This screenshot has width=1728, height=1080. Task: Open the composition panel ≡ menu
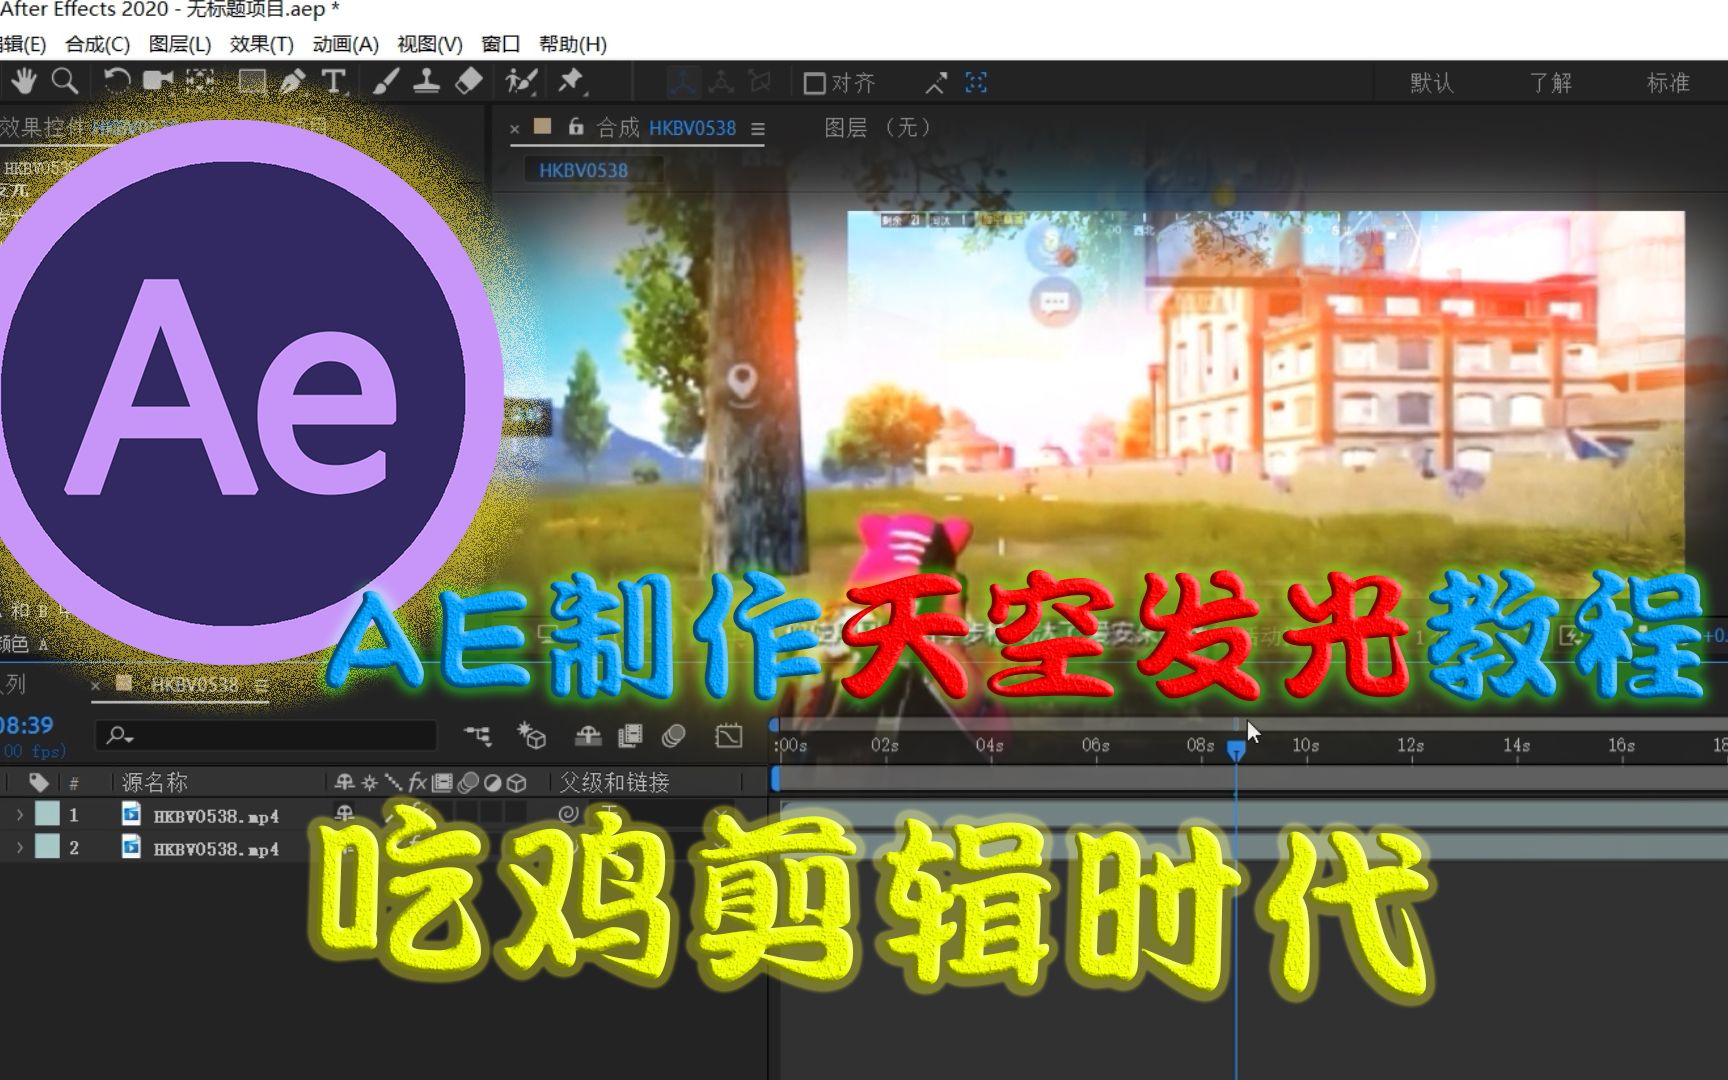(758, 129)
